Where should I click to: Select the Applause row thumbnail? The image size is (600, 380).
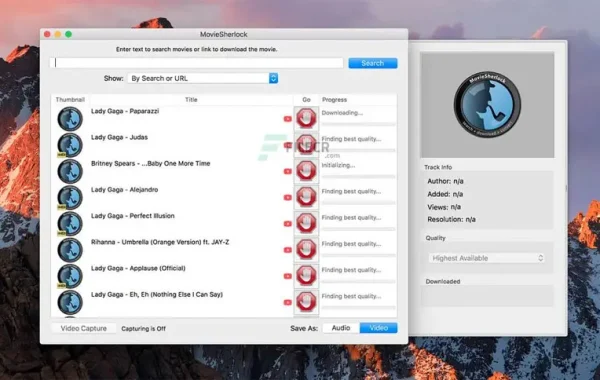click(70, 276)
